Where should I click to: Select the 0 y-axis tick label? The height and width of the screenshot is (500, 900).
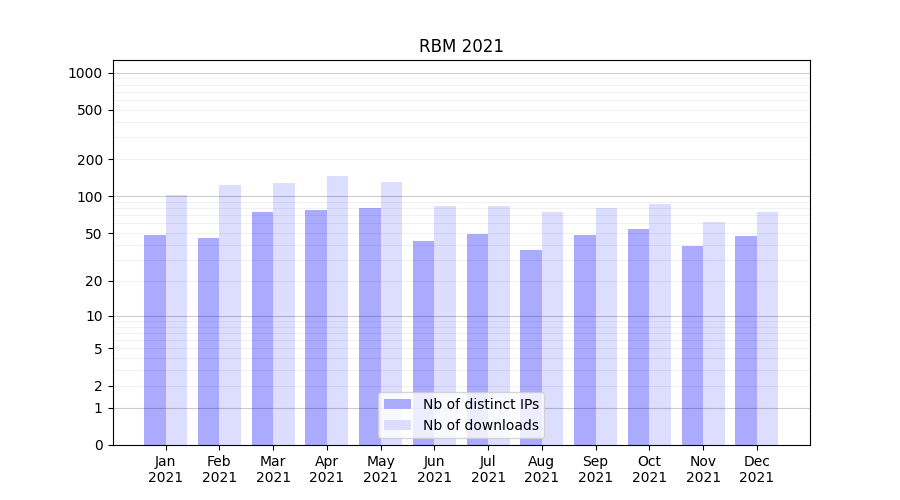tap(98, 445)
